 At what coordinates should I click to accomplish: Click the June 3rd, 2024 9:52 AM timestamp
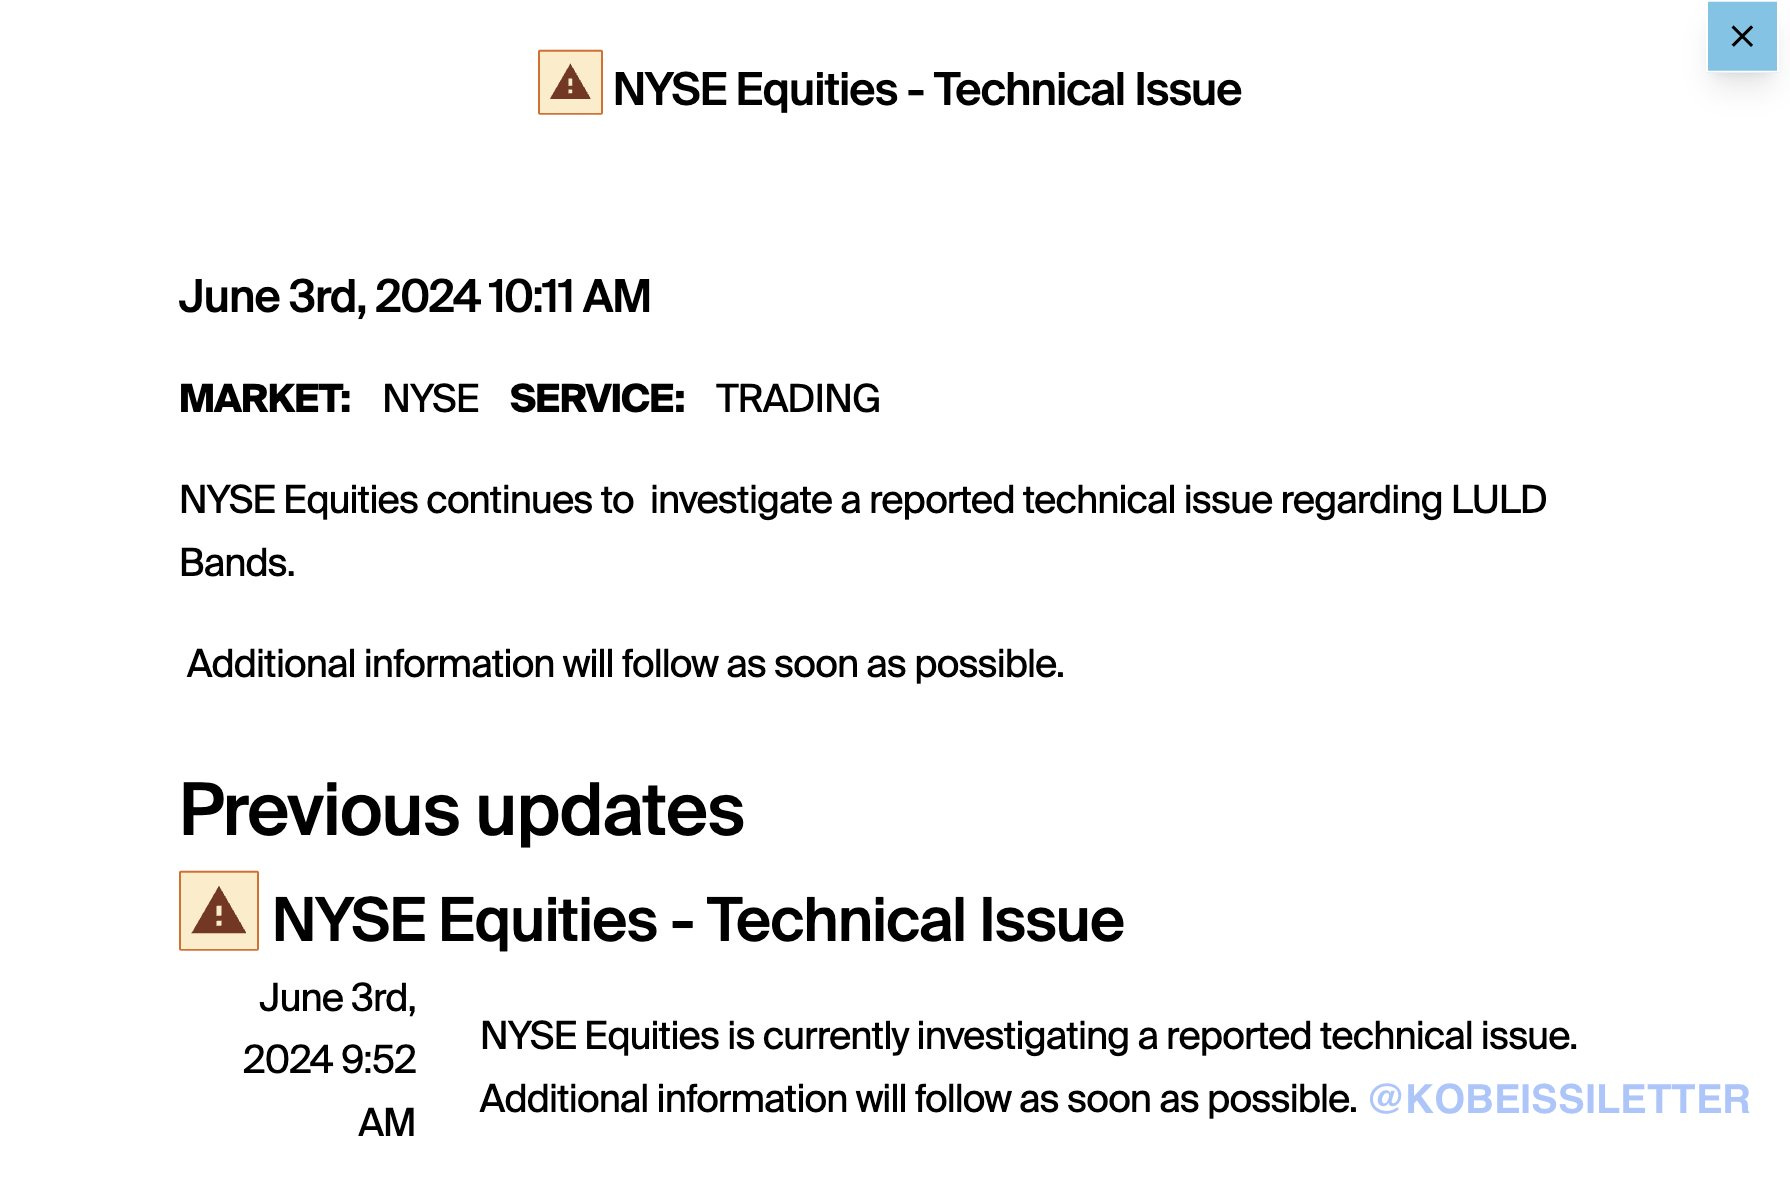coord(330,1059)
